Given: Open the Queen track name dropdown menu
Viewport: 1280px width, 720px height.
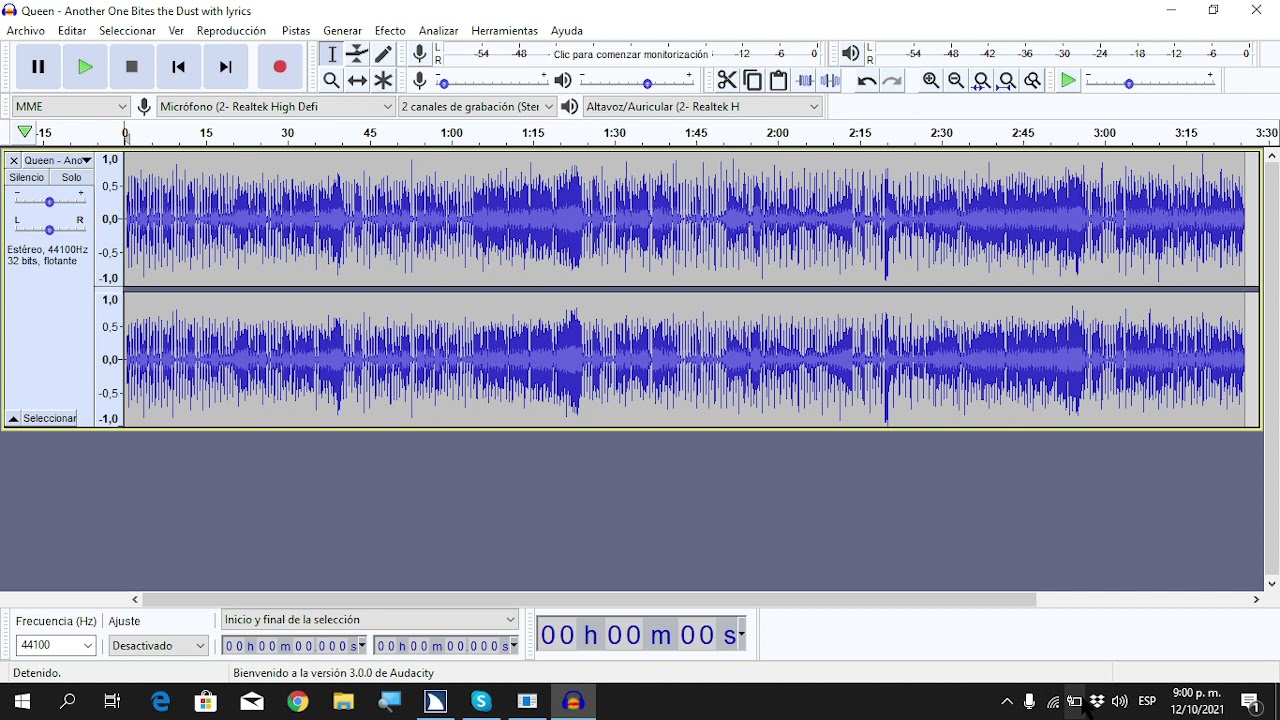Looking at the screenshot, I should pyautogui.click(x=58, y=160).
